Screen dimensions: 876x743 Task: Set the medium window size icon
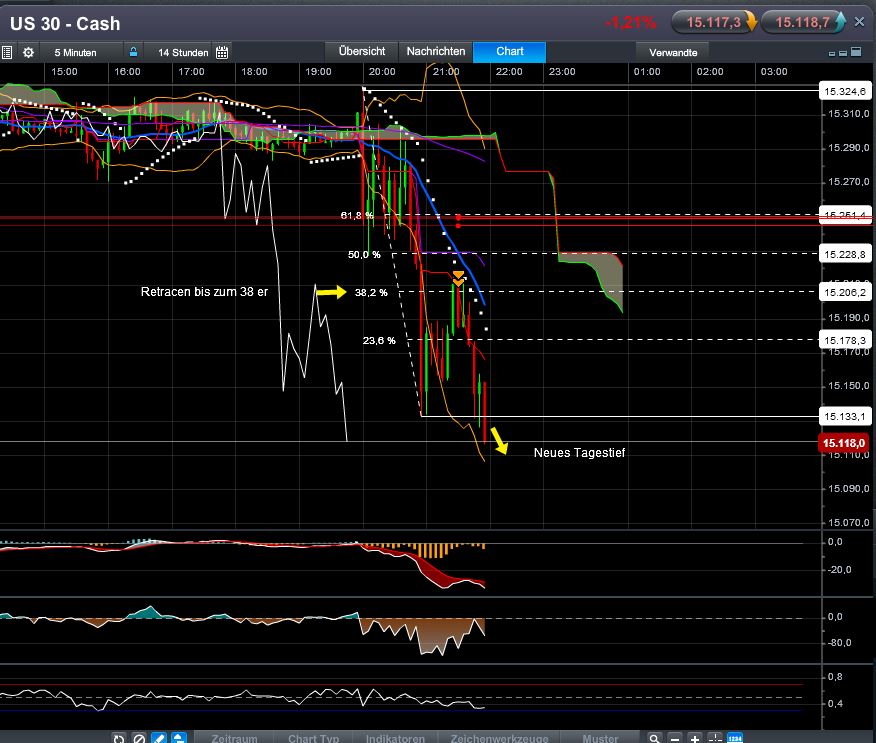pos(842,53)
